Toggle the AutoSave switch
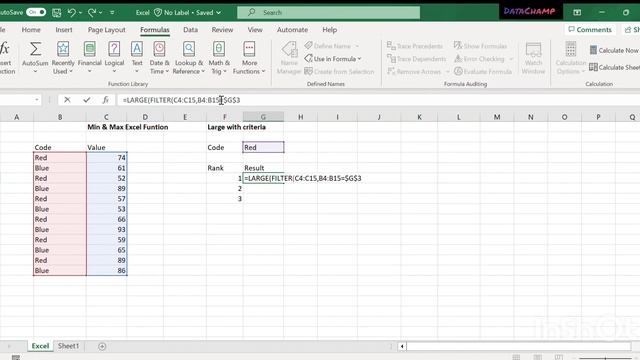 tap(36, 12)
